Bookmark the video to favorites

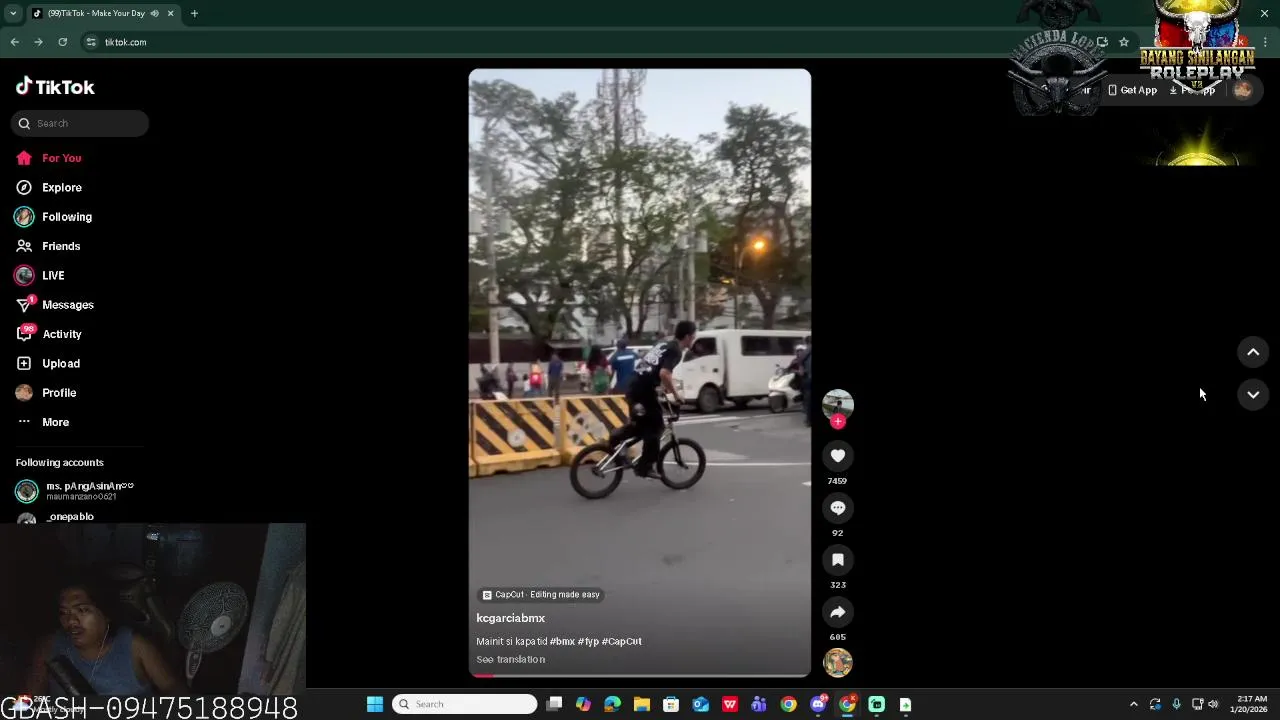838,560
